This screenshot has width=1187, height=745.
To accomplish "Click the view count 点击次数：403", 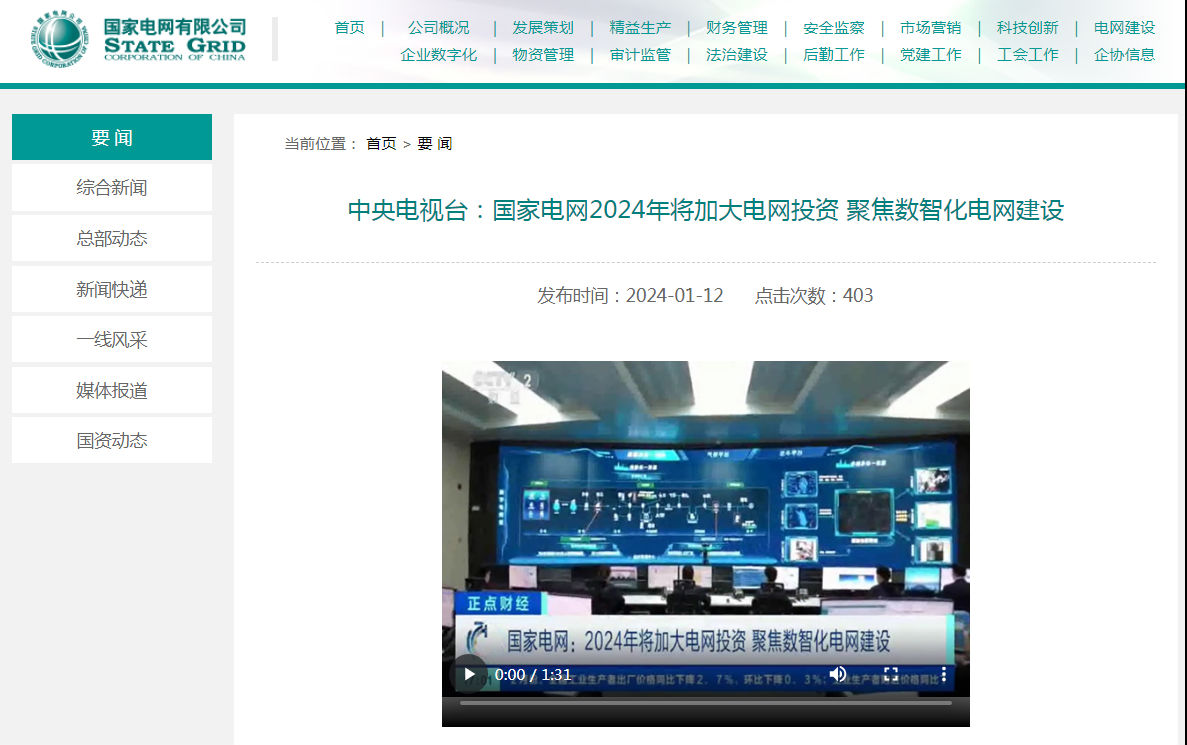I will click(x=814, y=295).
